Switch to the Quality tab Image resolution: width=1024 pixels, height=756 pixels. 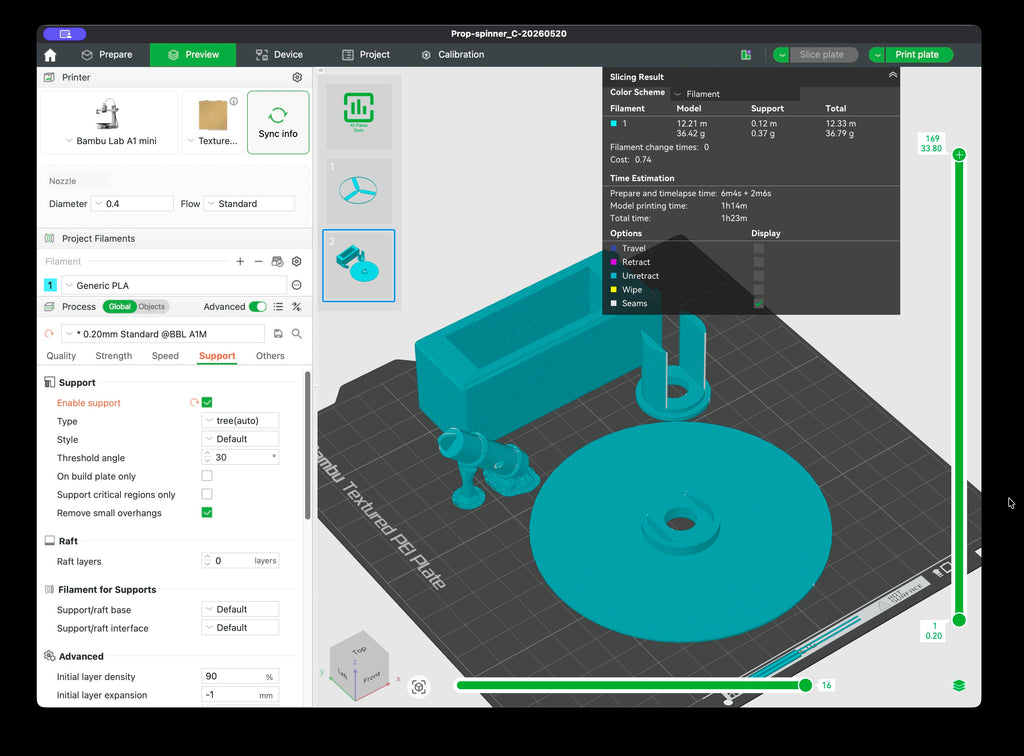click(61, 356)
